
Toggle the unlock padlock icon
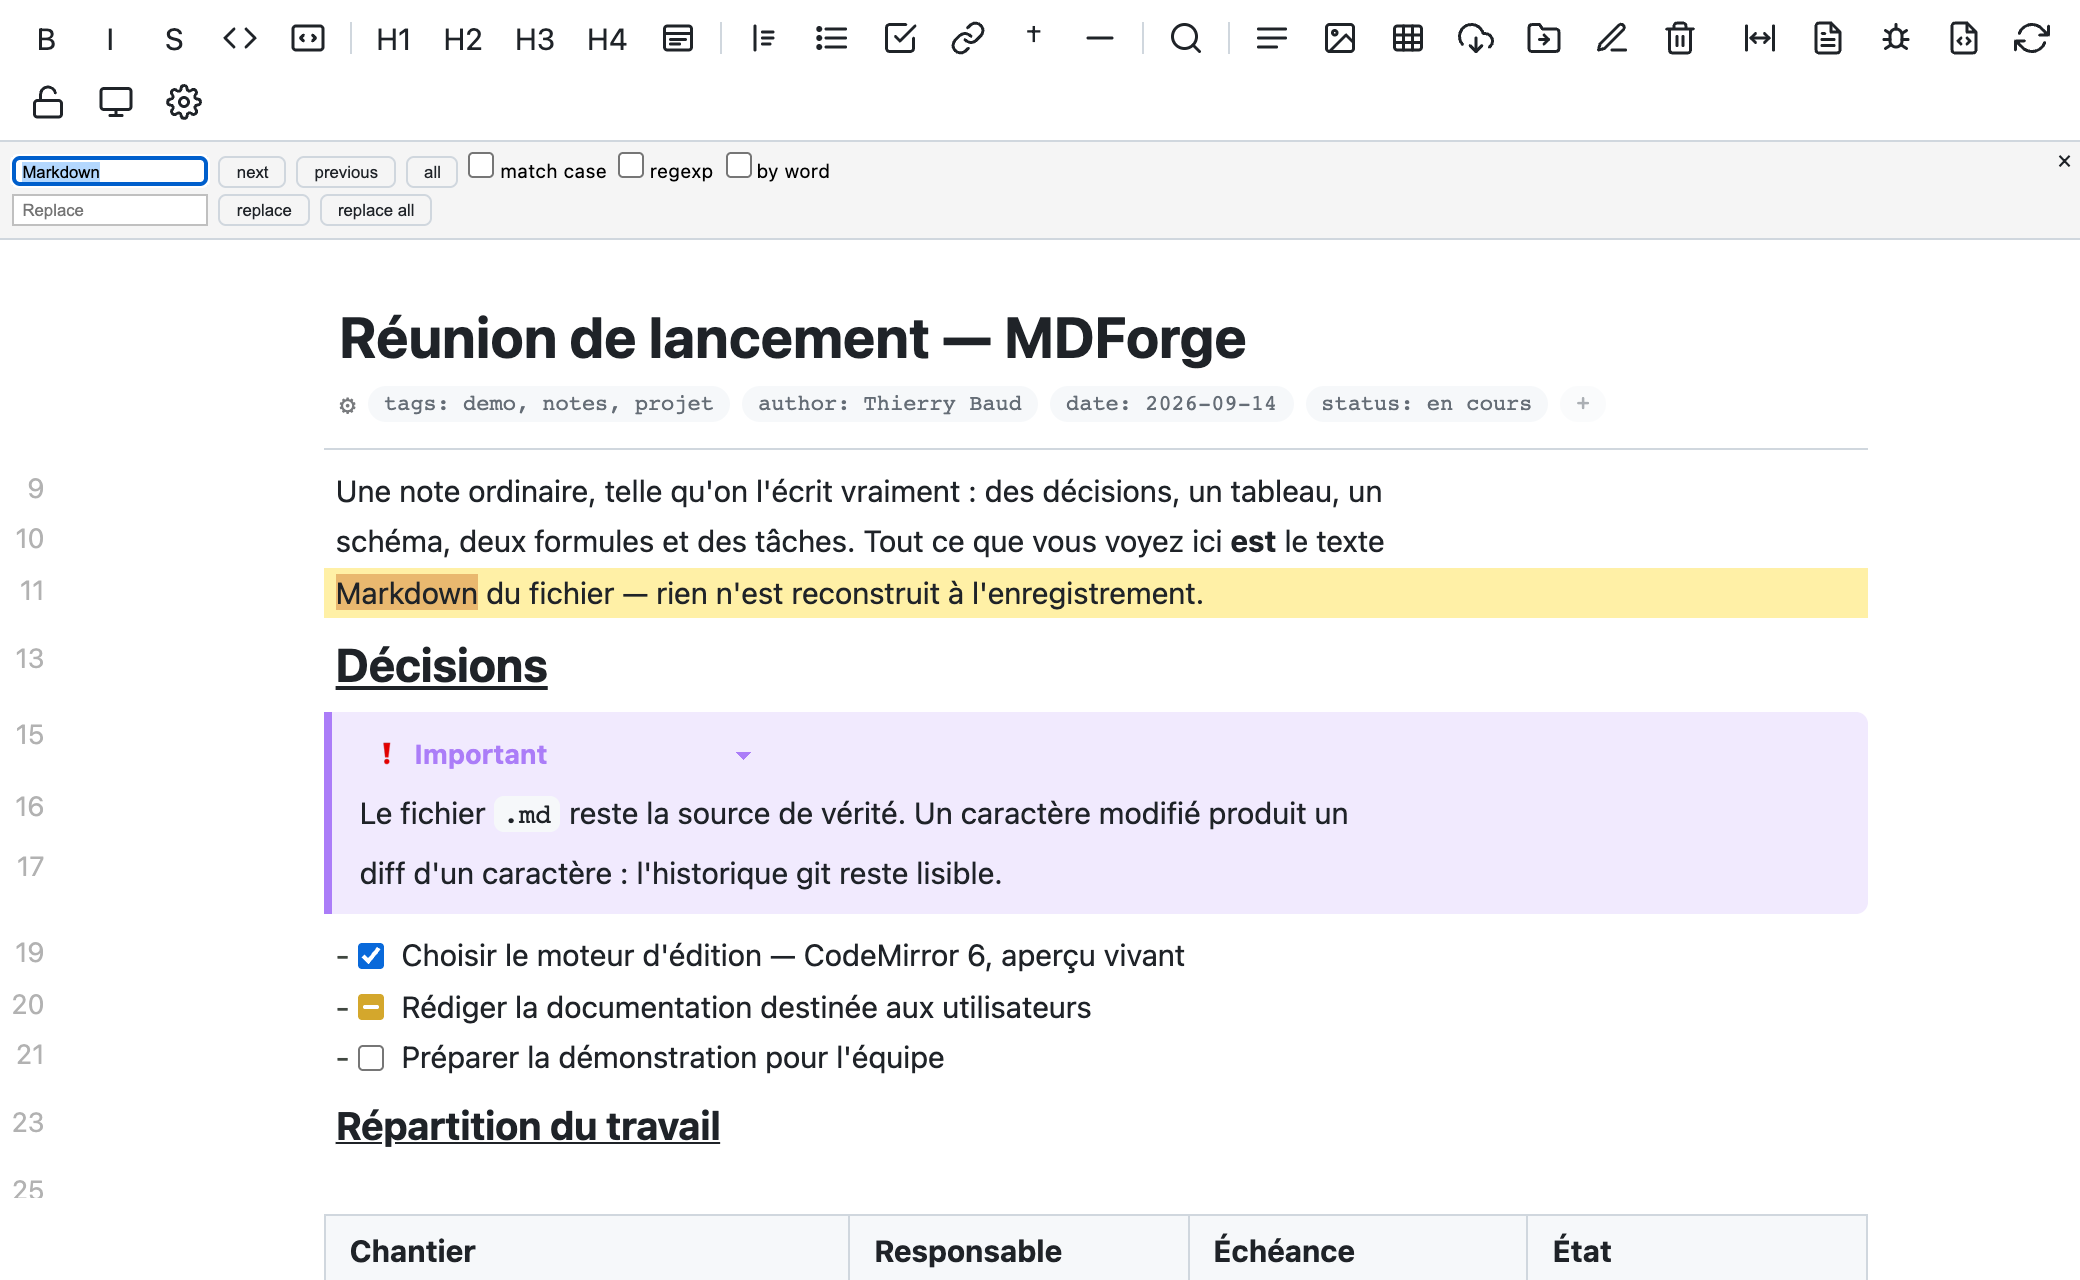(x=48, y=102)
